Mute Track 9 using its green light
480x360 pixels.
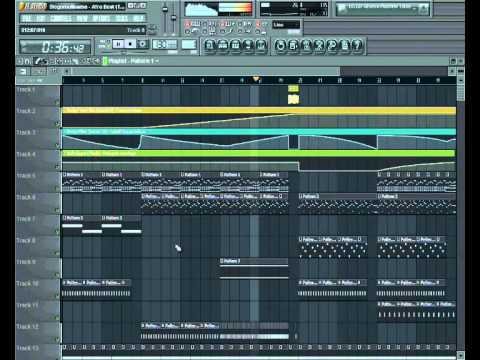pos(57,275)
